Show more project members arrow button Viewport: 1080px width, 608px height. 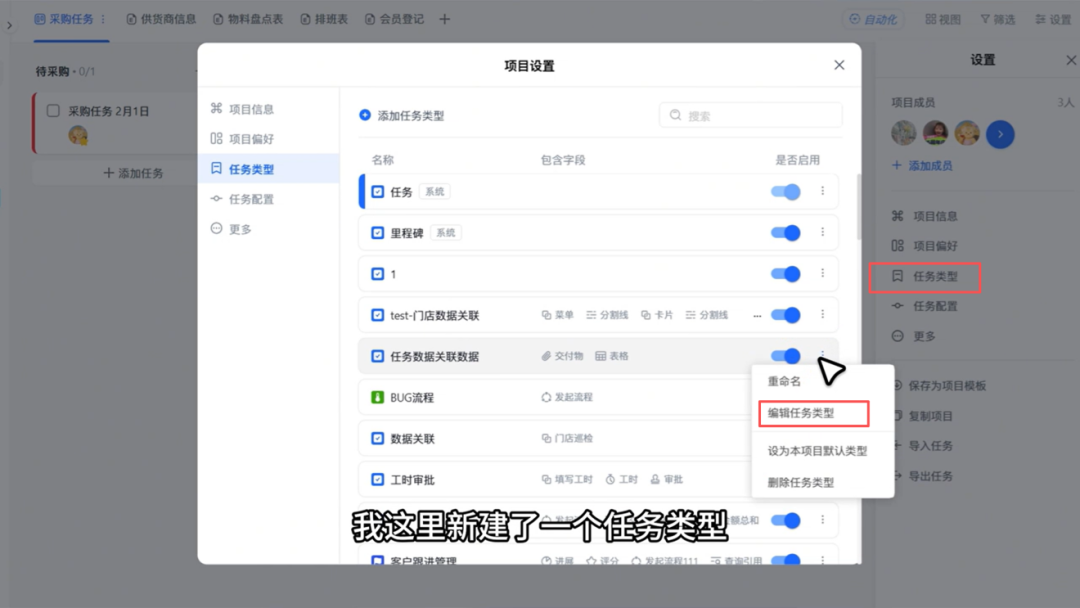[1000, 134]
